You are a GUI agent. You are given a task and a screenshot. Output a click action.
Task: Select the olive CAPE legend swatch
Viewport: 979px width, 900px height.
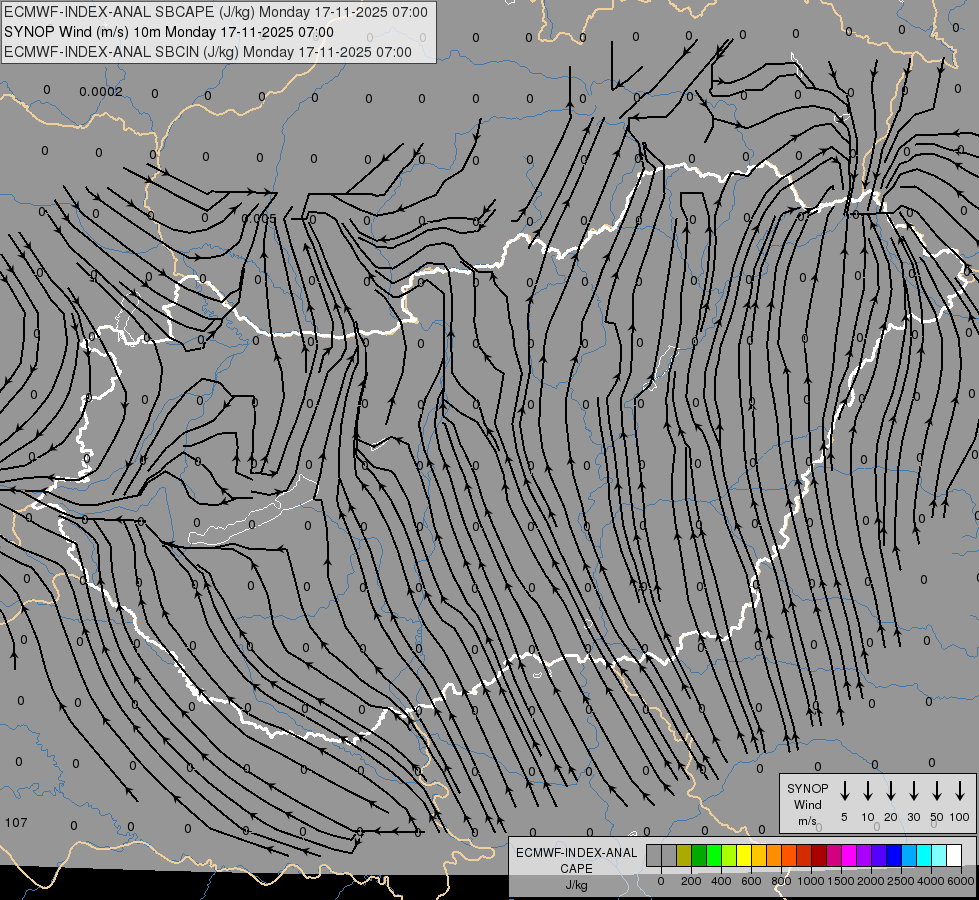tap(684, 855)
